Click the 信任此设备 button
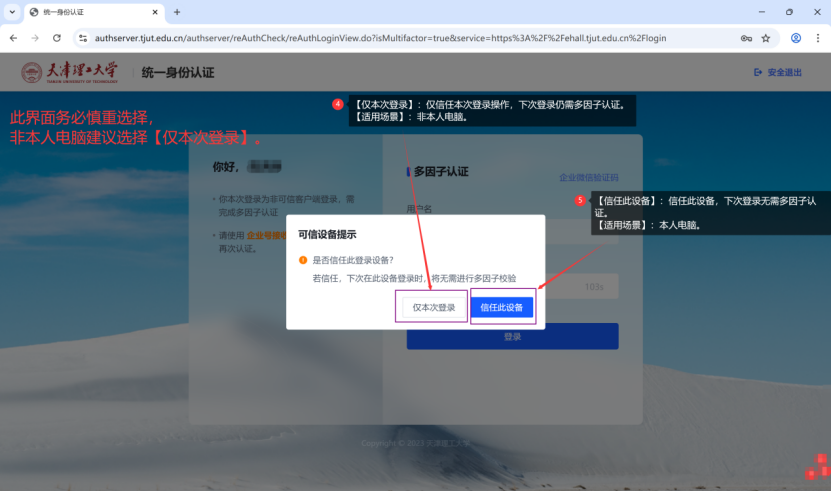The image size is (831, 492). pyautogui.click(x=502, y=307)
